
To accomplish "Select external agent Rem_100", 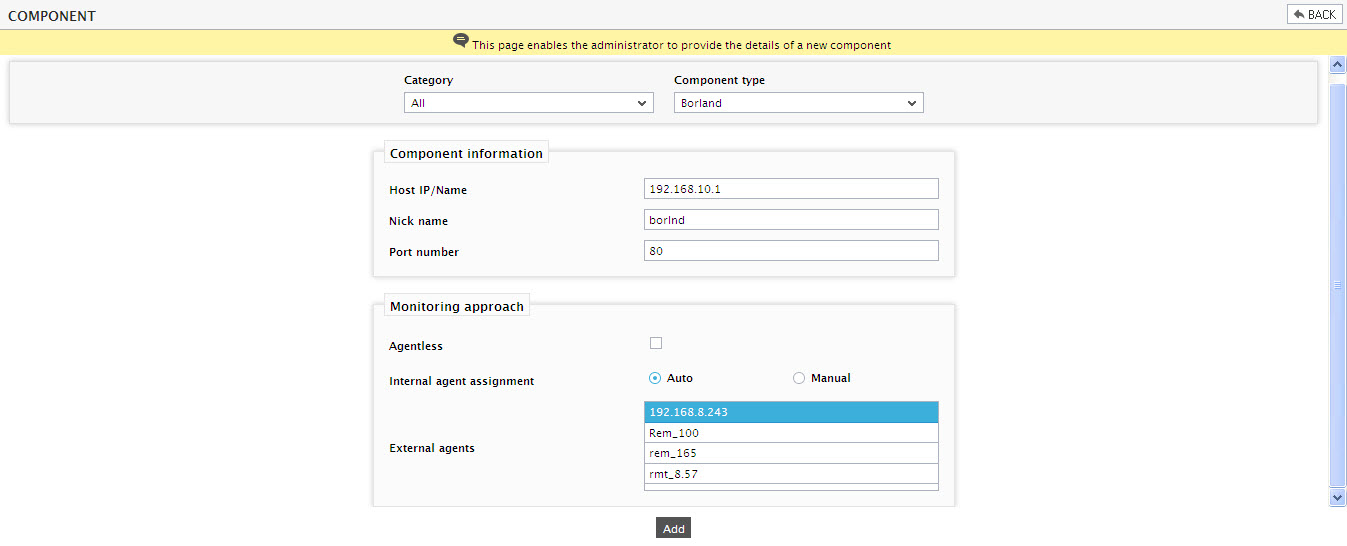I will [791, 433].
